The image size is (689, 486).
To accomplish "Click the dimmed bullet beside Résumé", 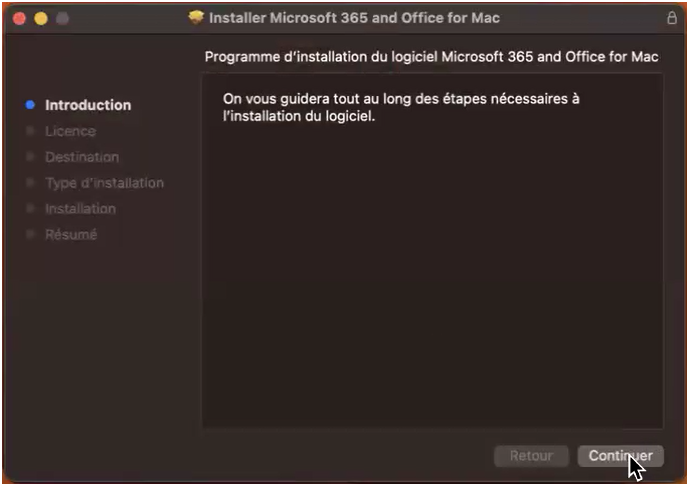I will coord(30,235).
